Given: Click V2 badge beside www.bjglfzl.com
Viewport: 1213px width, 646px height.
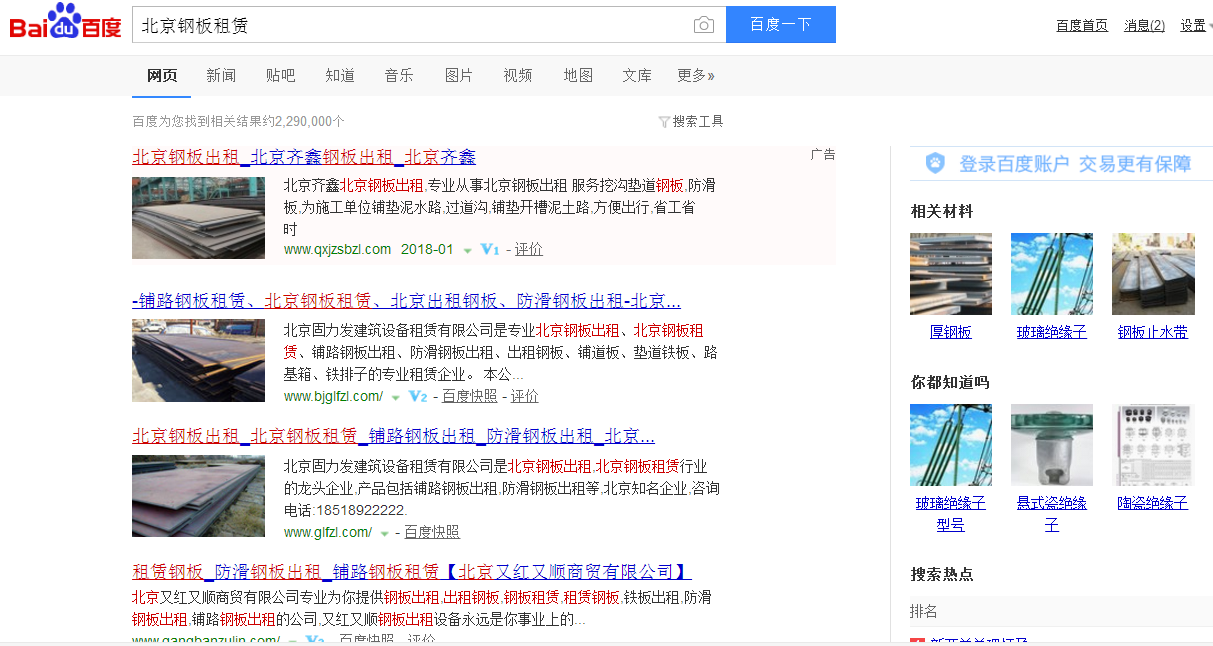Looking at the screenshot, I should [x=418, y=397].
